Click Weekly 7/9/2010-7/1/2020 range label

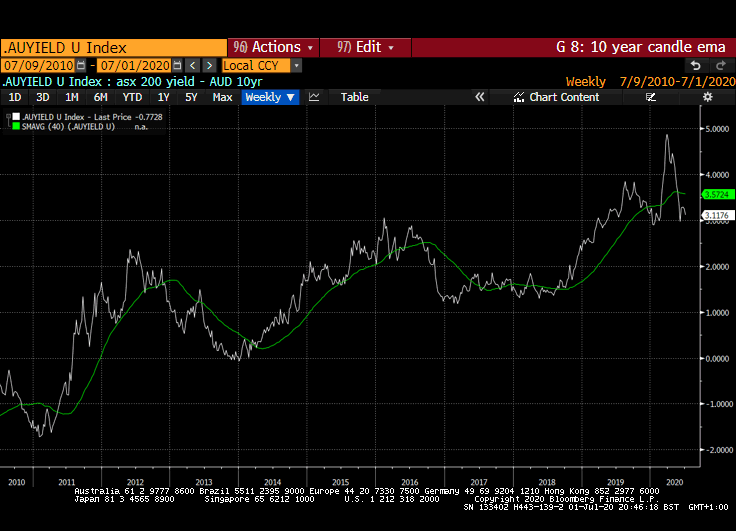[650, 82]
